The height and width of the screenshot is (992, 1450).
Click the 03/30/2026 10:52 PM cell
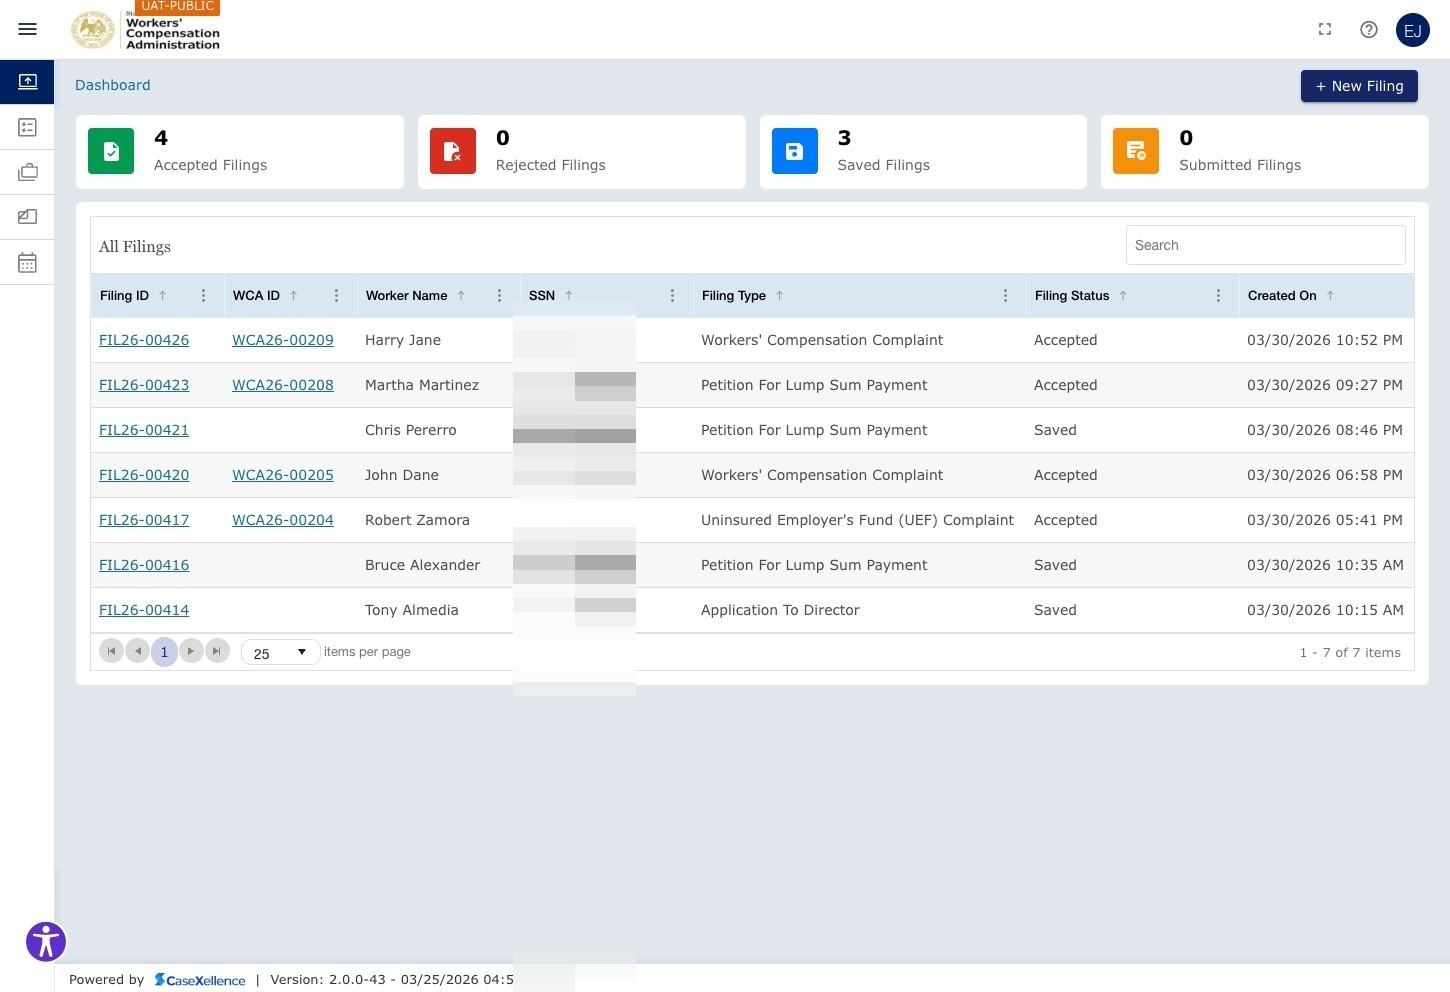point(1325,340)
